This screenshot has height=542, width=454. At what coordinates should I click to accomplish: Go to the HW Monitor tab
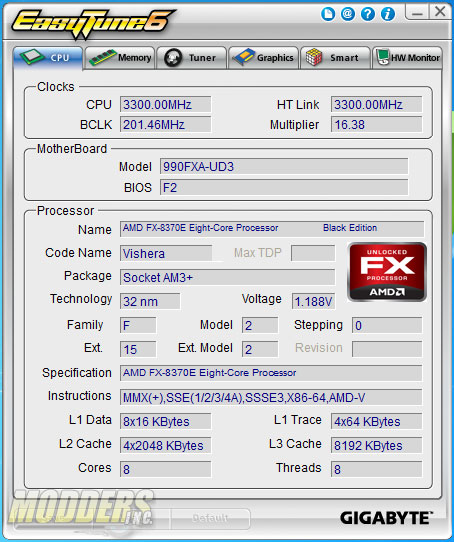[x=407, y=58]
